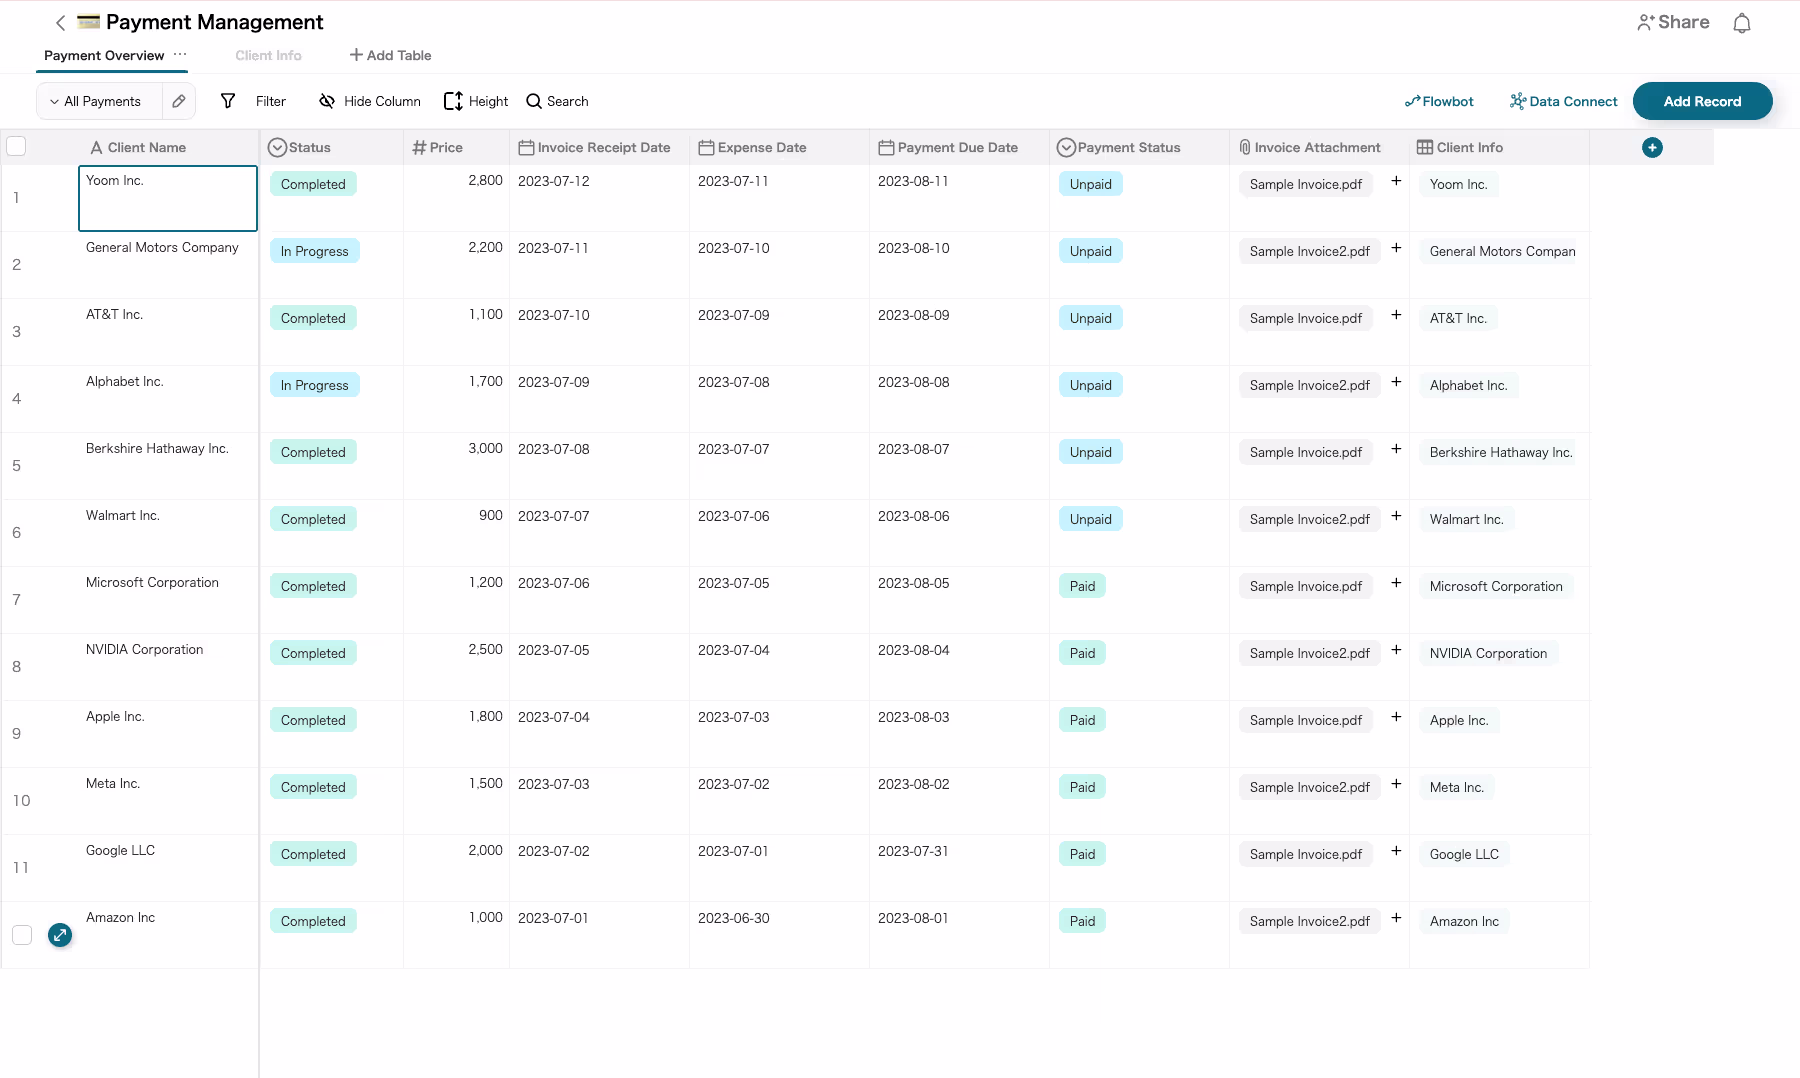The height and width of the screenshot is (1078, 1800).
Task: Click the notification bell
Action: click(1742, 22)
